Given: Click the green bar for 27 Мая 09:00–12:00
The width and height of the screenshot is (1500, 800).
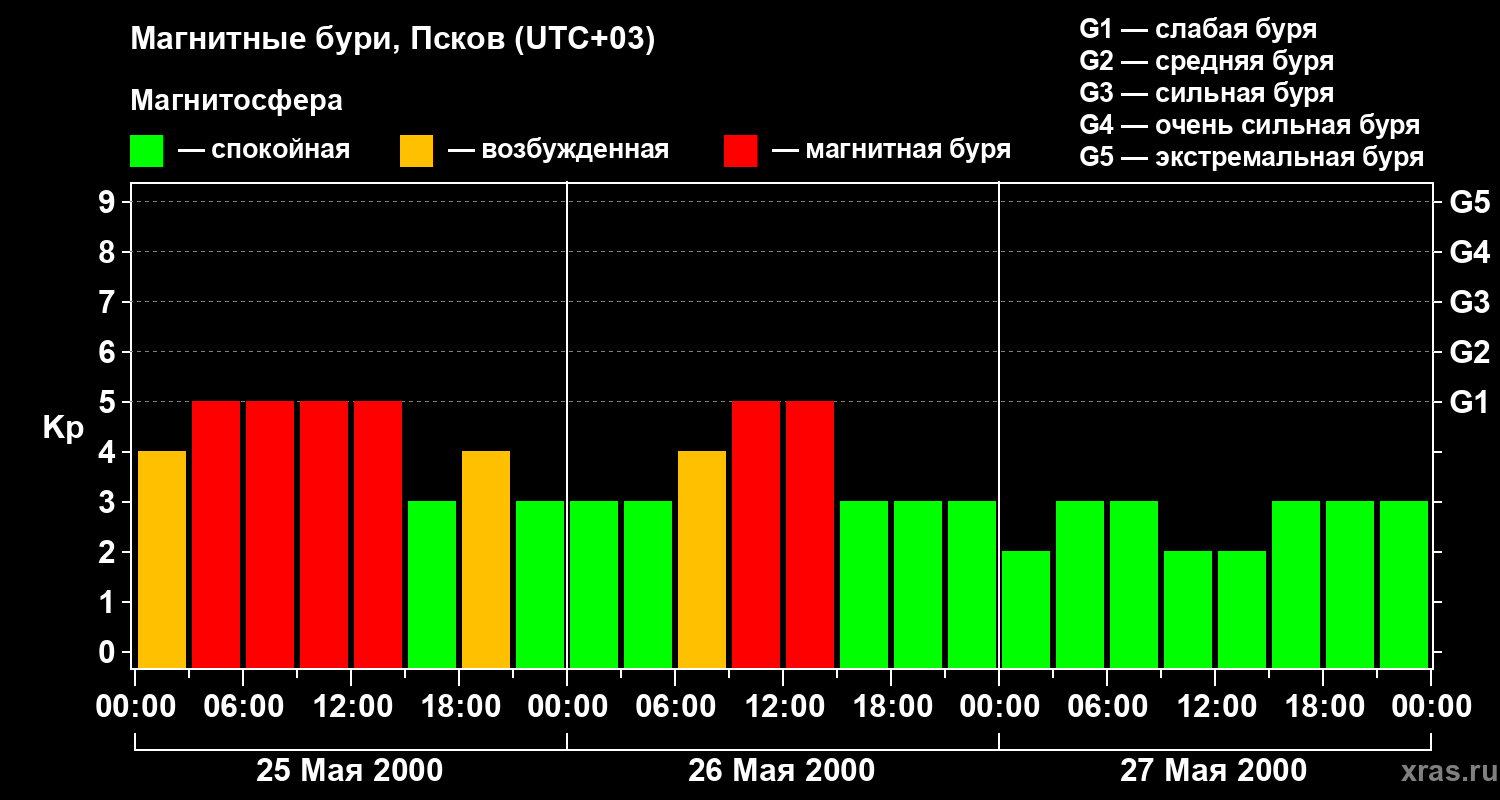Looking at the screenshot, I should click(x=1188, y=610).
